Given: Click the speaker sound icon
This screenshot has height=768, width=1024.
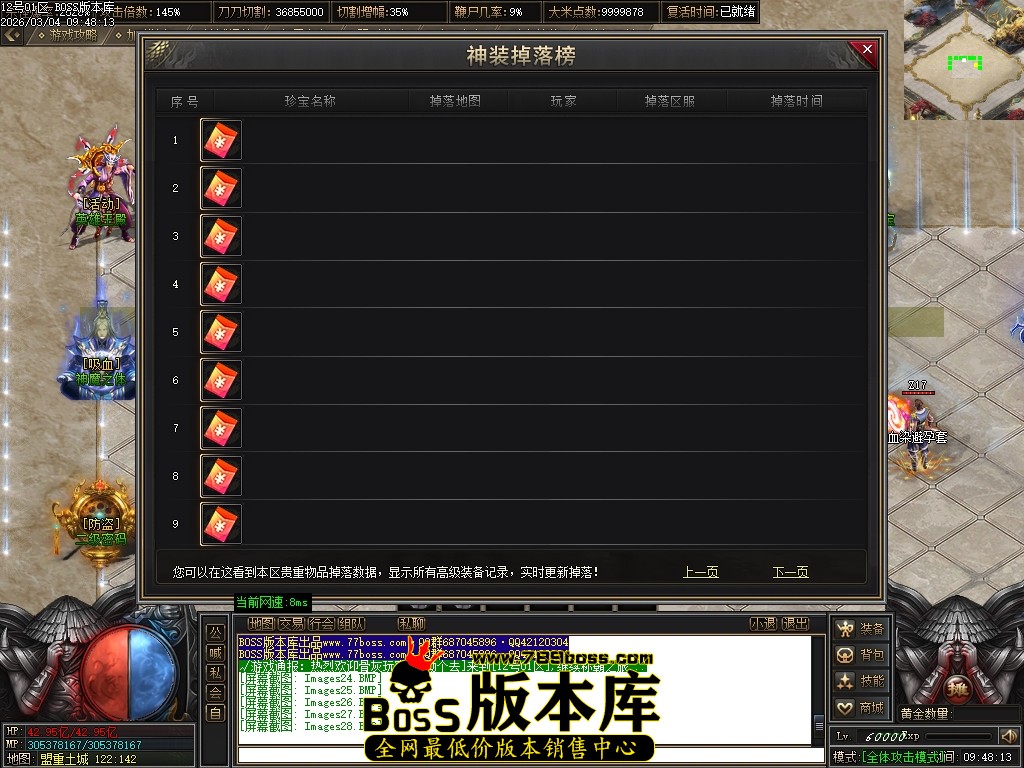Looking at the screenshot, I should (x=1009, y=737).
